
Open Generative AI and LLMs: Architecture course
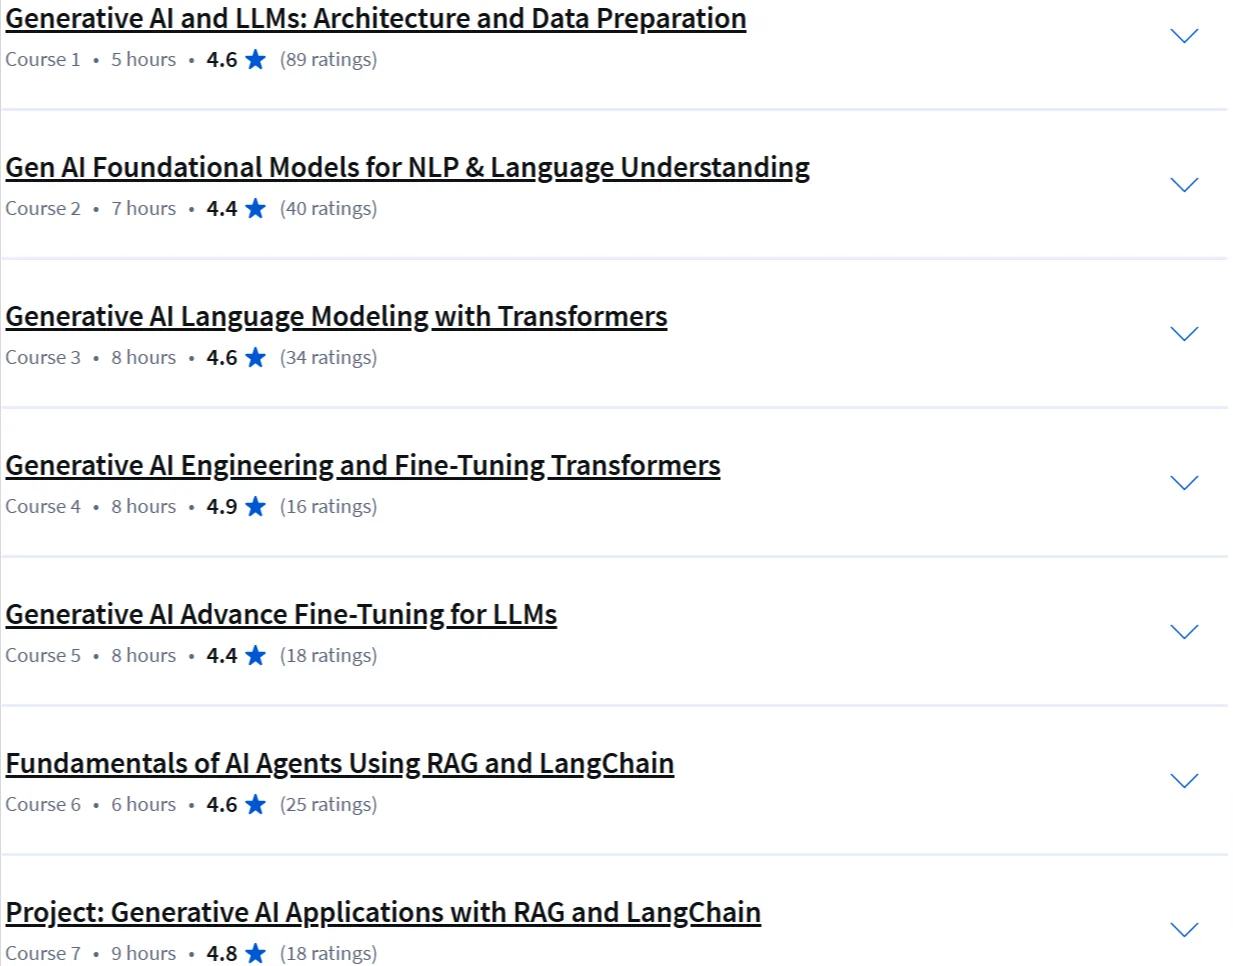376,19
